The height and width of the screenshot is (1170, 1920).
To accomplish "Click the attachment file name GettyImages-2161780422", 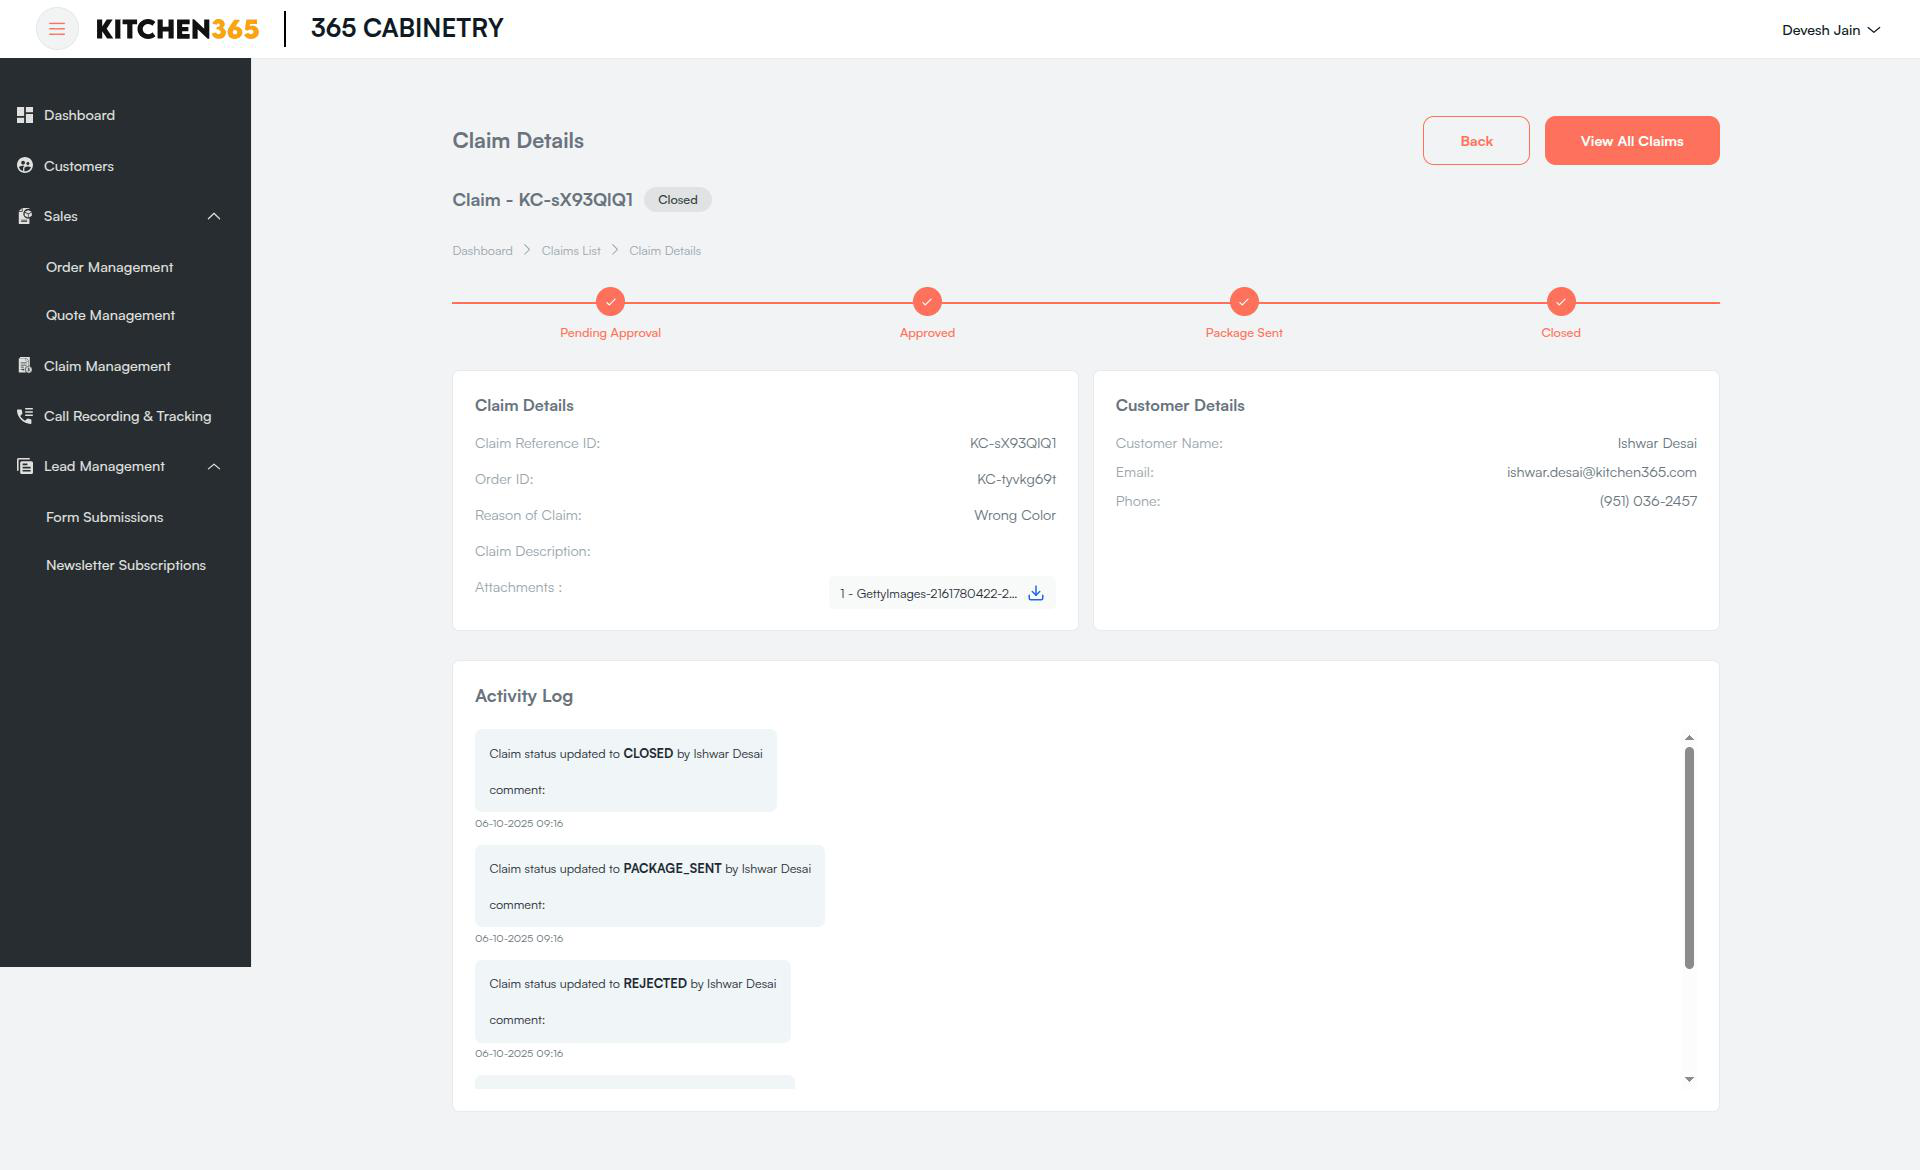I will pyautogui.click(x=928, y=594).
